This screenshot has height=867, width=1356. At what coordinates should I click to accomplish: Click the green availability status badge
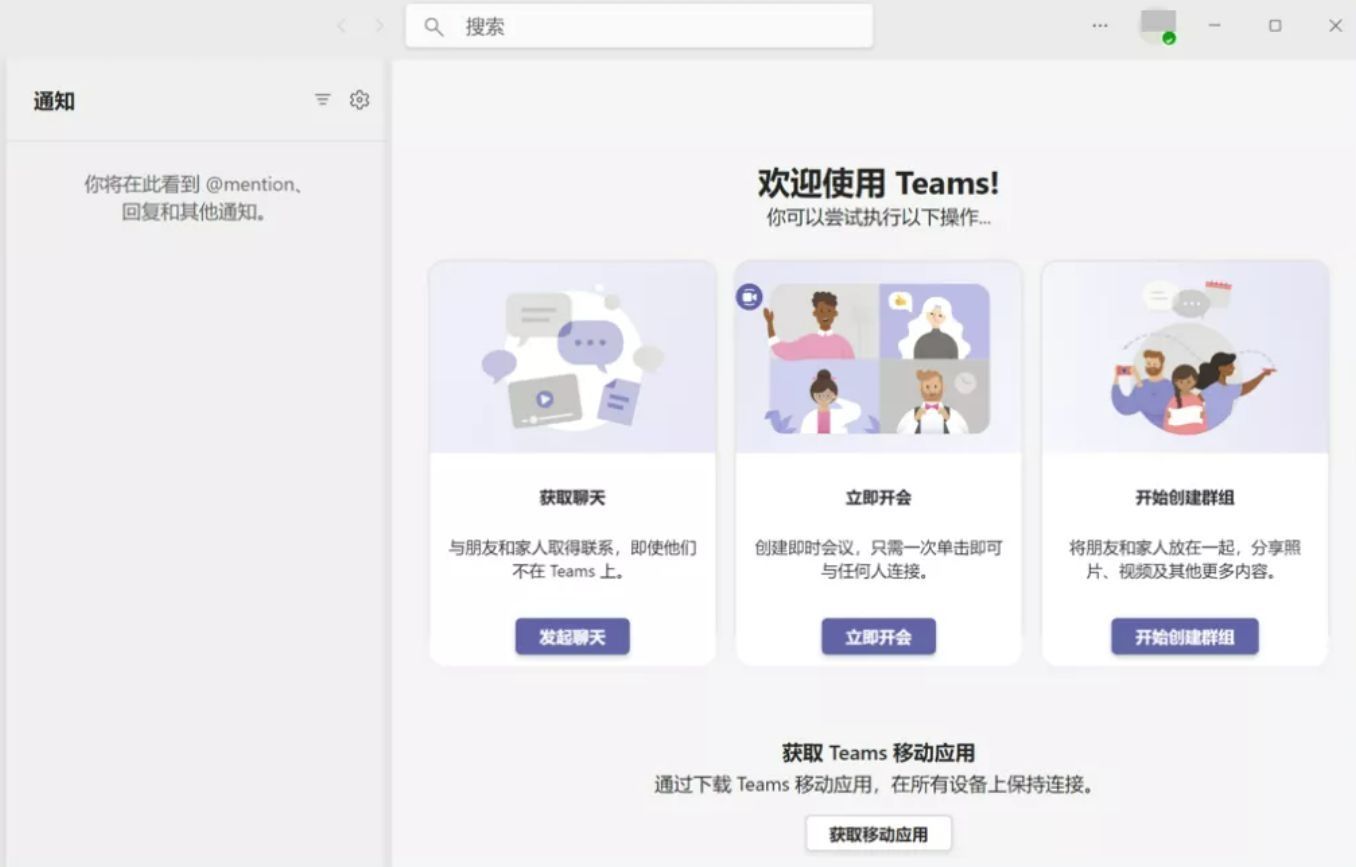pos(1169,39)
